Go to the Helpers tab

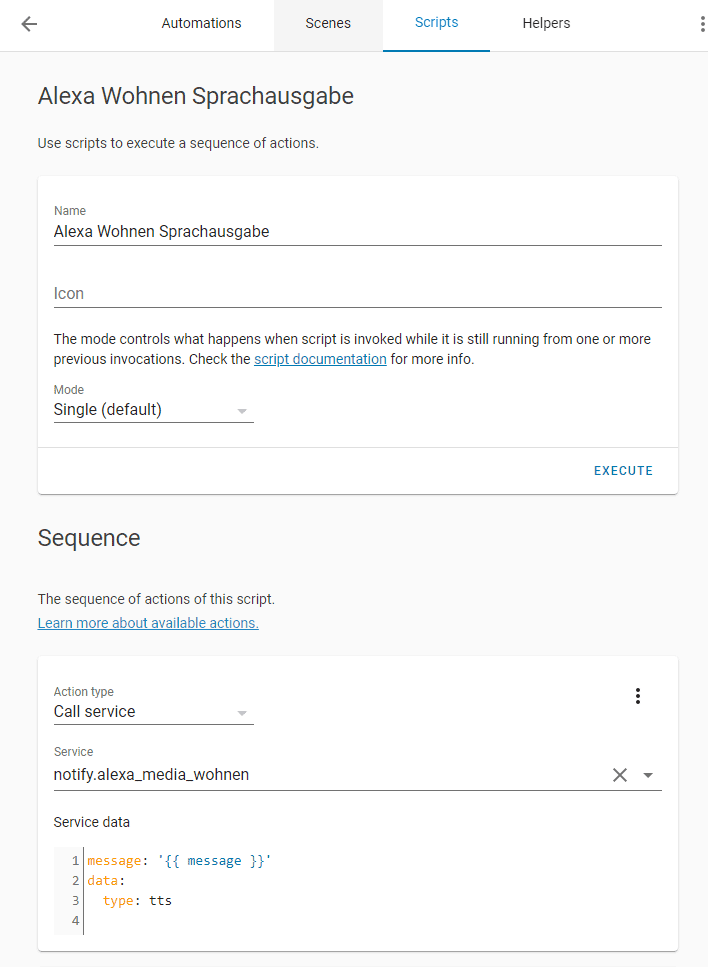(x=546, y=24)
